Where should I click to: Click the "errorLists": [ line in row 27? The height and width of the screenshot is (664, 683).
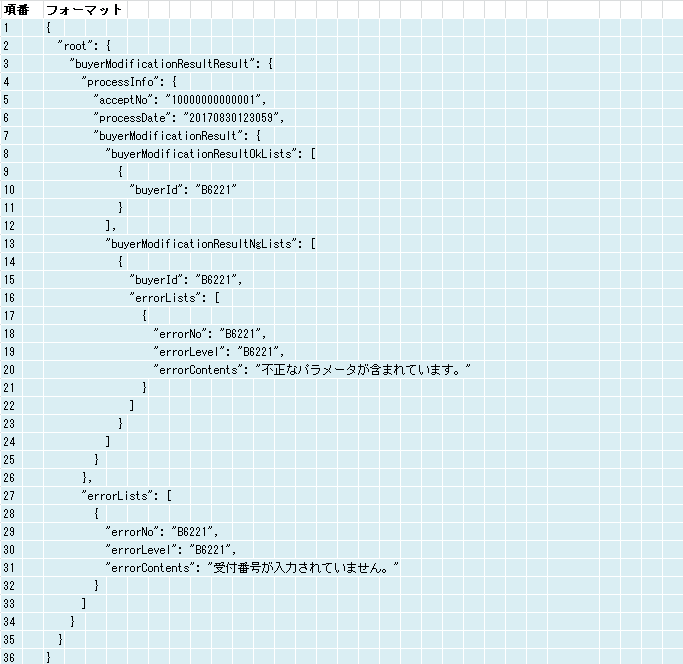click(127, 496)
